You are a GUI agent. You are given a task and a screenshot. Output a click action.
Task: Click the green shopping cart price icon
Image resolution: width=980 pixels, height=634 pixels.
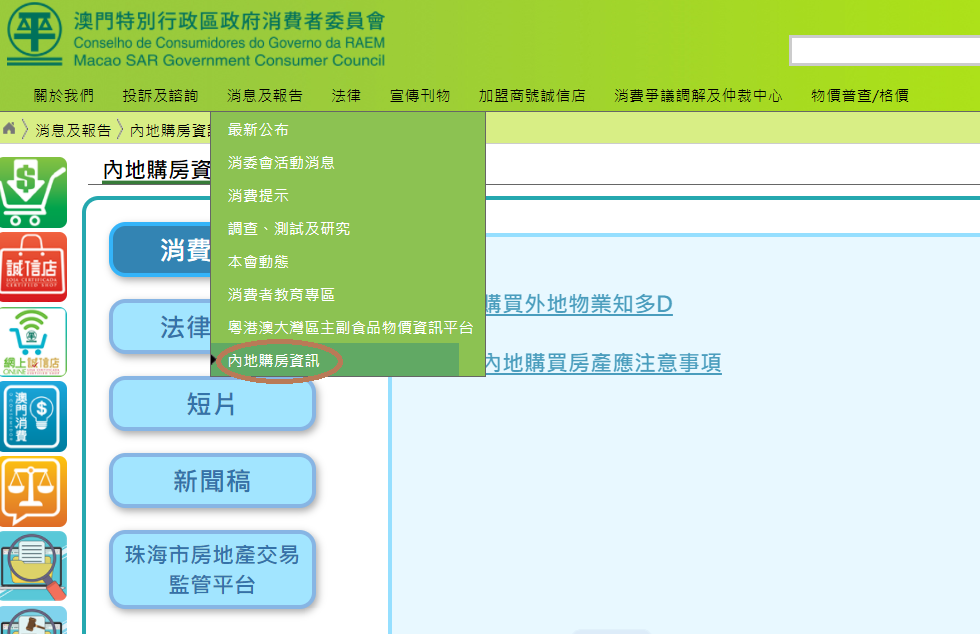coord(34,192)
